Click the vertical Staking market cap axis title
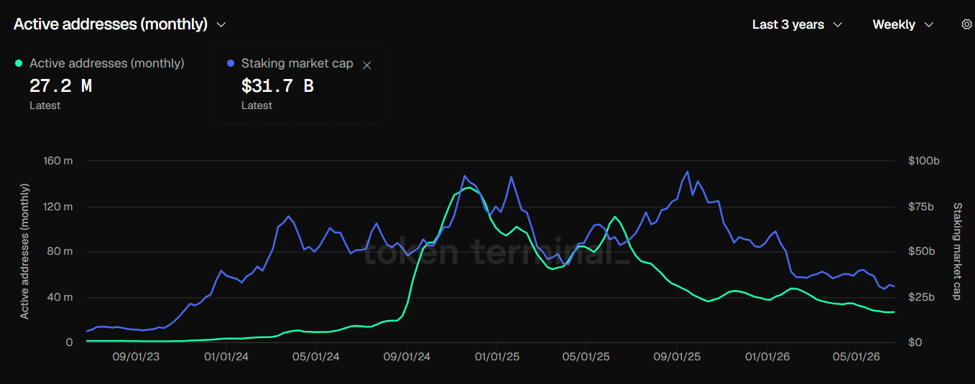This screenshot has height=384, width=975. pyautogui.click(x=957, y=251)
